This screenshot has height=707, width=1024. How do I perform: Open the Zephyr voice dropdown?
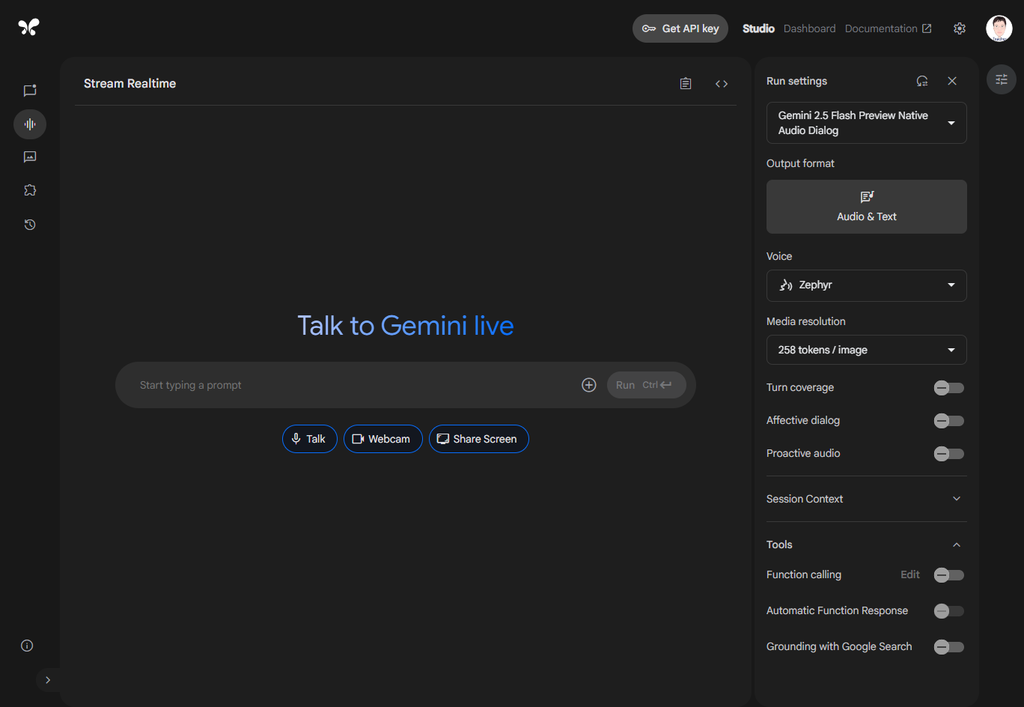click(x=866, y=285)
